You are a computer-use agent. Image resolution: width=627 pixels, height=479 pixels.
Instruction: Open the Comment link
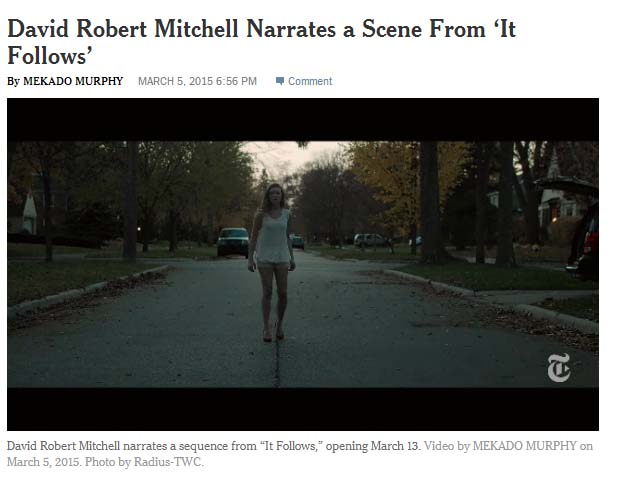310,81
